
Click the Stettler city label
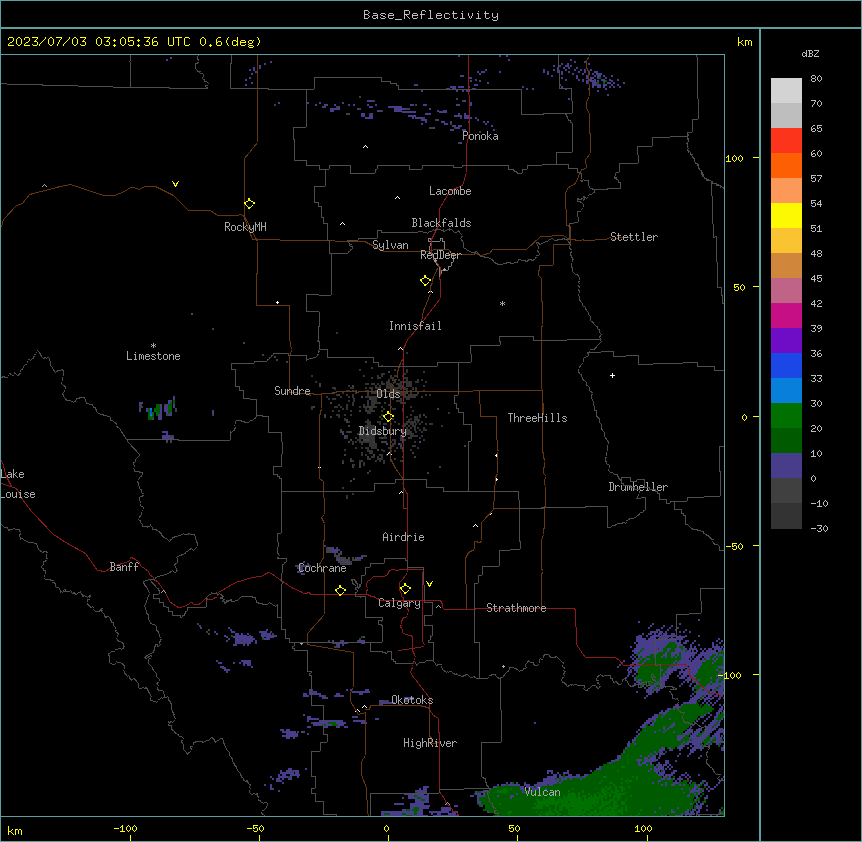(x=634, y=237)
